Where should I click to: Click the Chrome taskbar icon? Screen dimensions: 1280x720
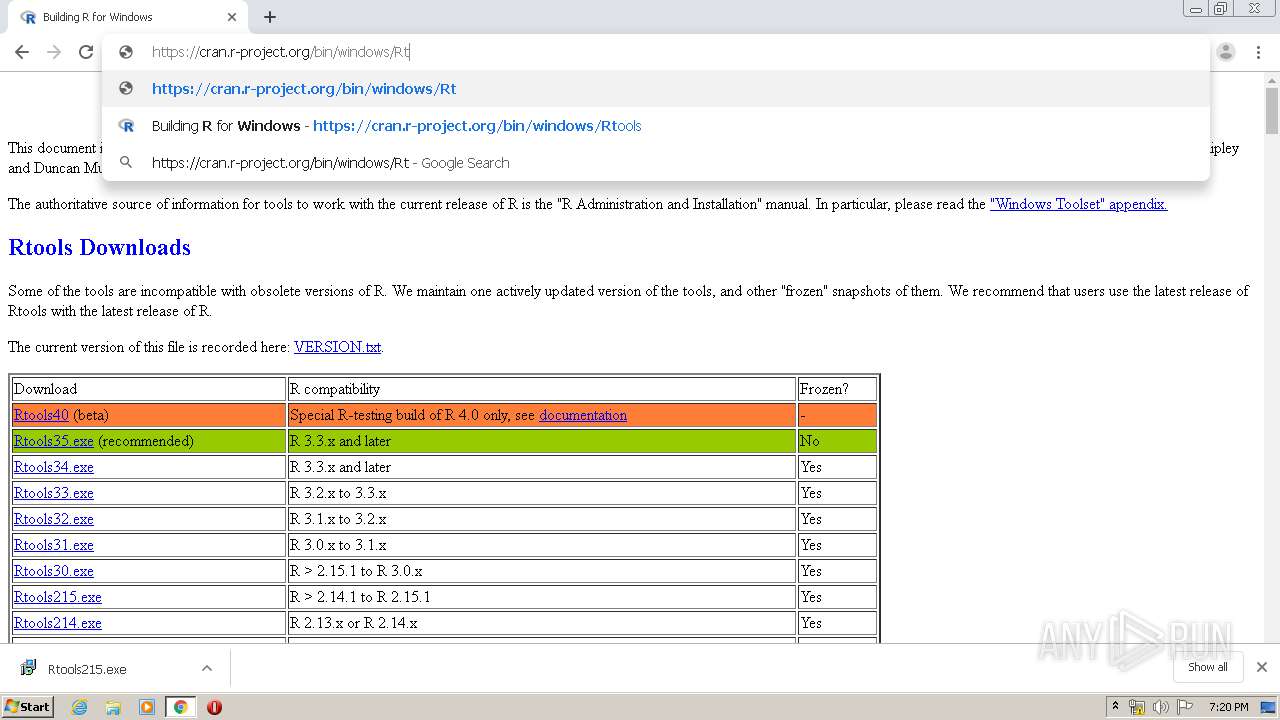(x=181, y=707)
